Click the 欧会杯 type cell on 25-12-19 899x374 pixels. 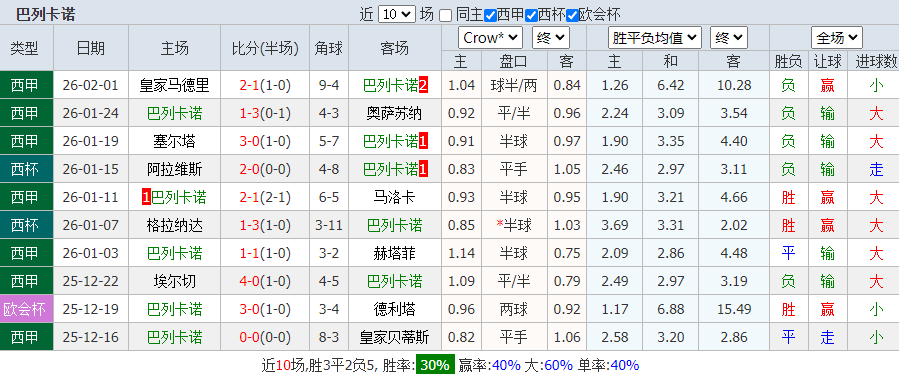26,309
